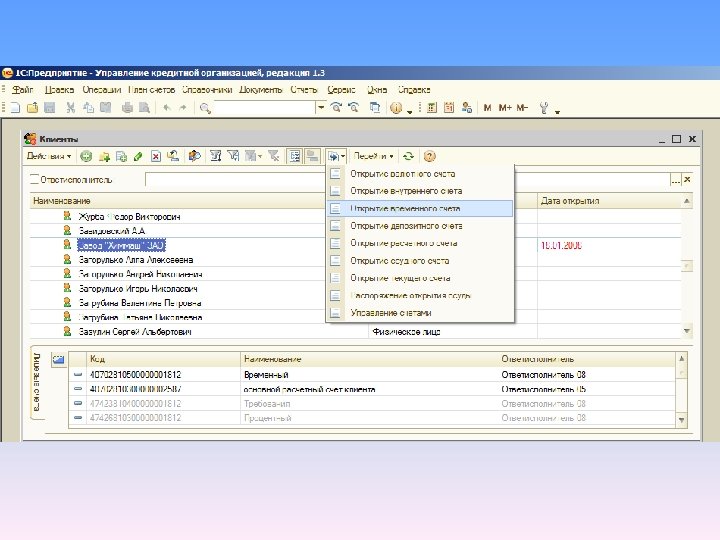This screenshot has width=720, height=540.
Task: Click the green pencil Edit icon
Action: pos(138,157)
